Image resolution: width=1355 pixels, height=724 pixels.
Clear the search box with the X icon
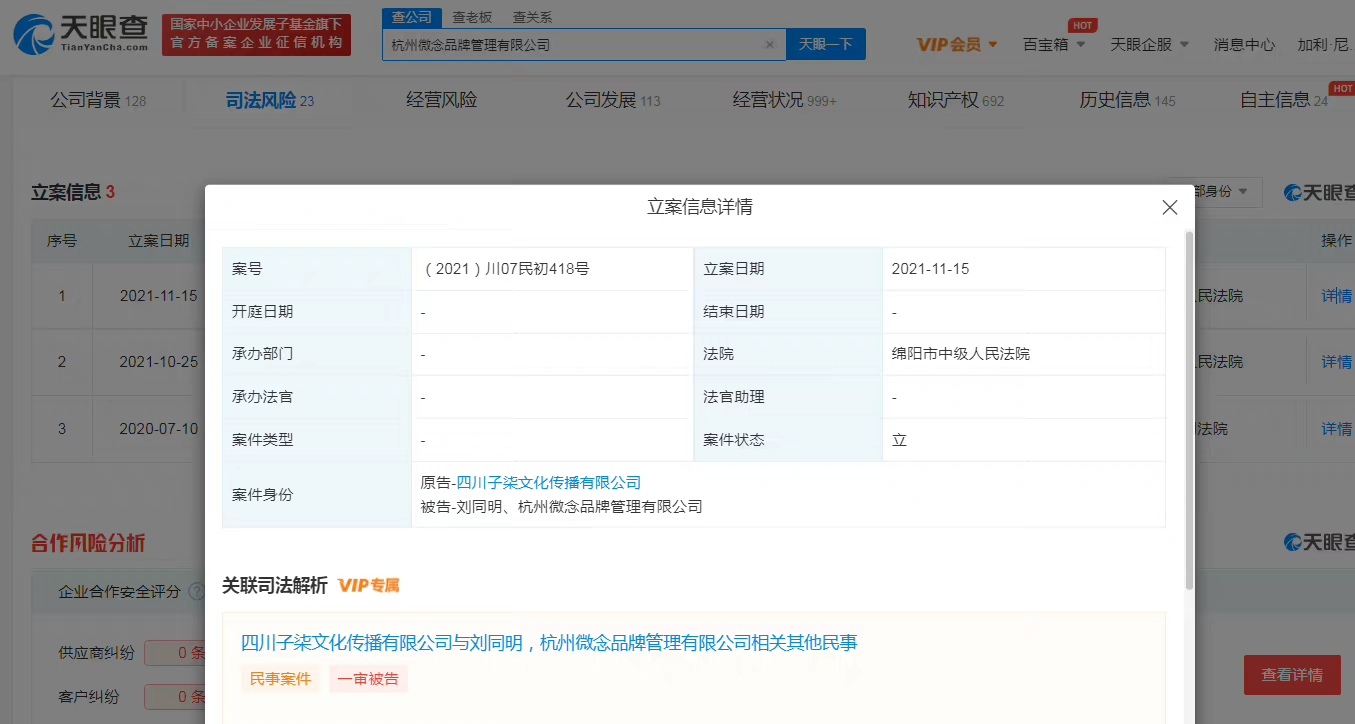(x=769, y=45)
